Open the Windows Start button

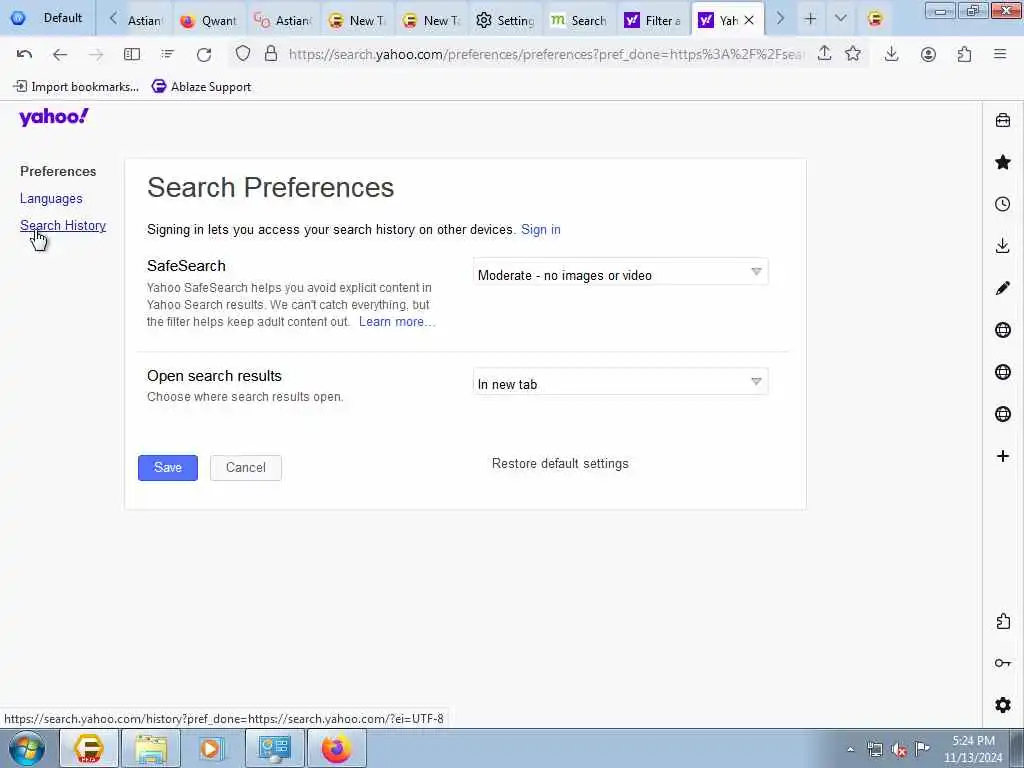tap(27, 748)
